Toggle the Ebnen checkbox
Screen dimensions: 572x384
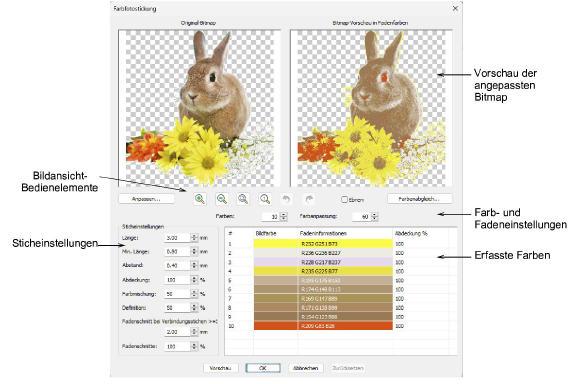click(x=344, y=199)
